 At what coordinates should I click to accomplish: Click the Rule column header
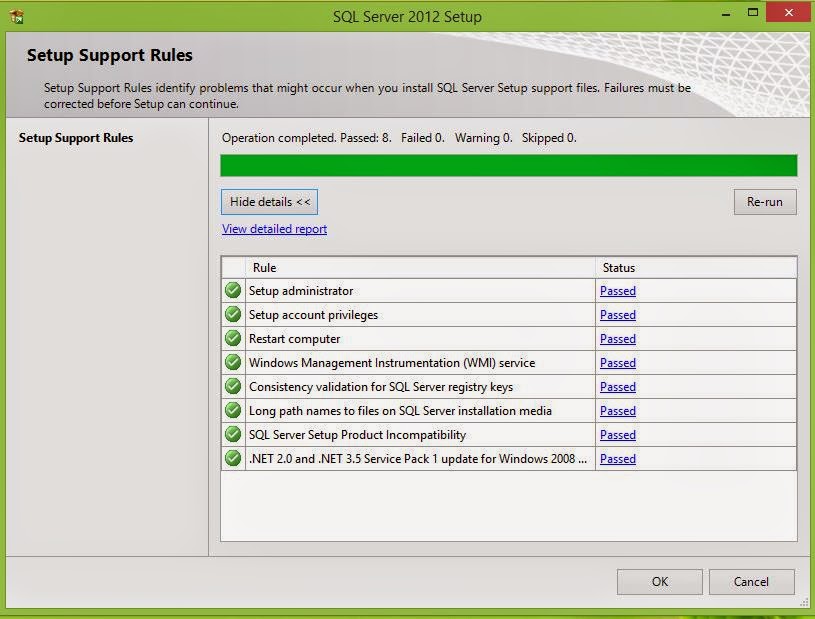[x=420, y=268]
